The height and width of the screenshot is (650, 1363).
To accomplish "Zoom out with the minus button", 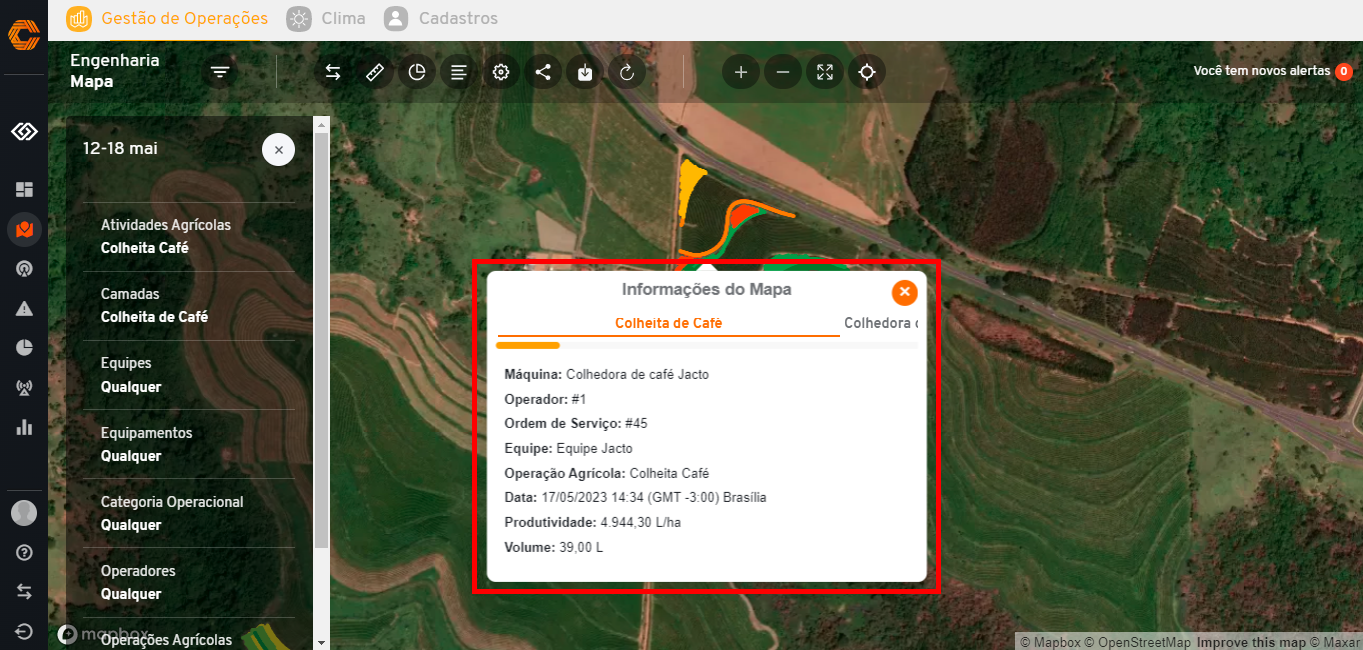I will click(783, 72).
